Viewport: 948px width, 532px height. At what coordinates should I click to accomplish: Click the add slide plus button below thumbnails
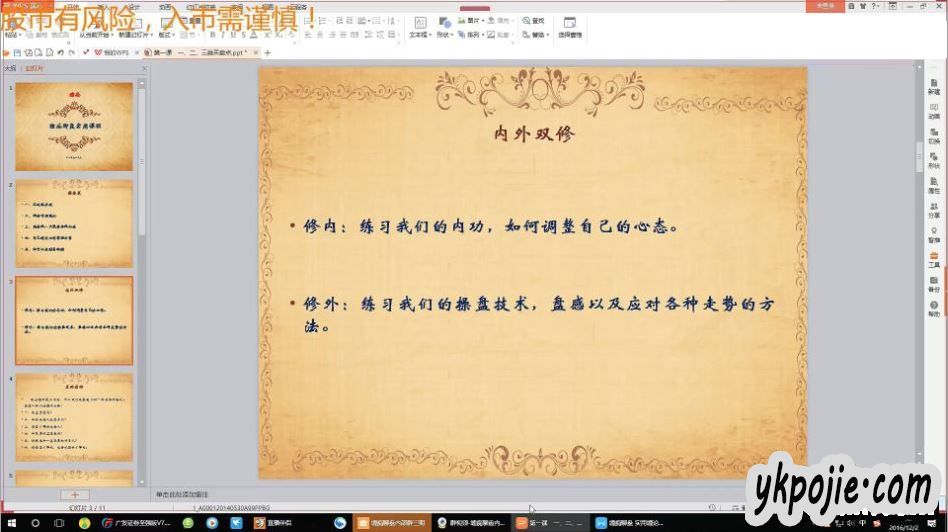[x=74, y=494]
